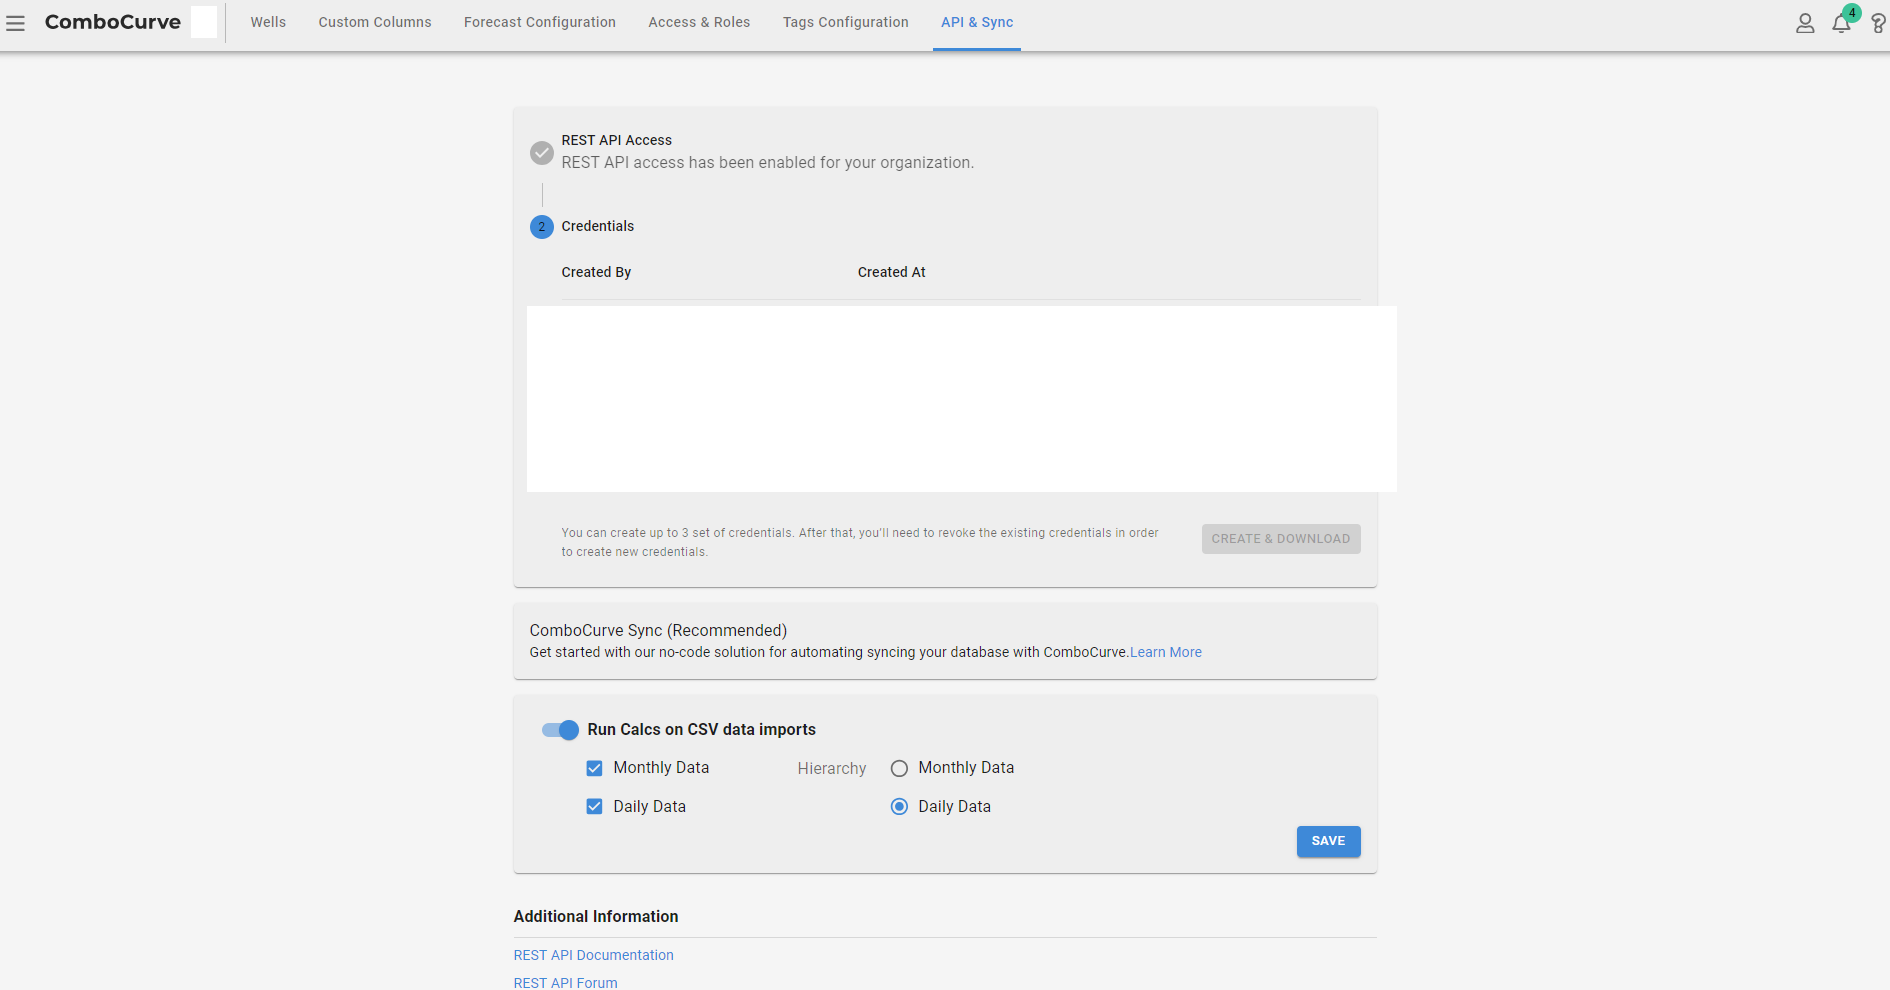Image resolution: width=1890 pixels, height=990 pixels.
Task: Uncheck the Daily Data checkbox
Action: point(594,807)
